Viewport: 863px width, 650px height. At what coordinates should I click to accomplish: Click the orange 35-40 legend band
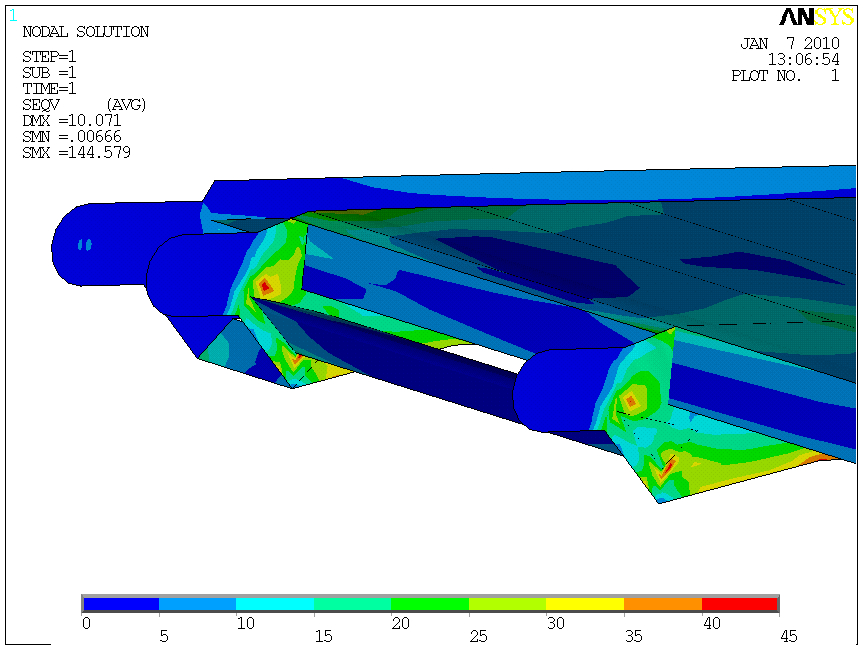point(663,604)
